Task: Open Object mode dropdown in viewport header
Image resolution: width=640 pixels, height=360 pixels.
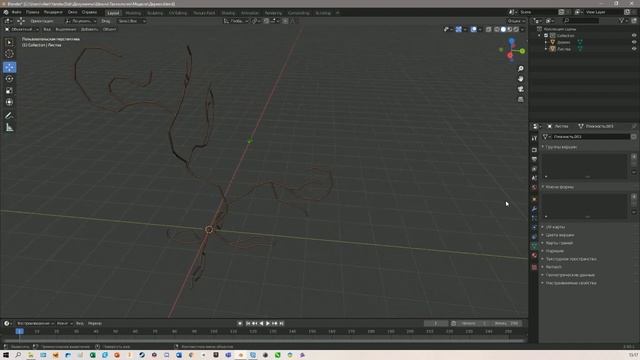Action: point(22,29)
